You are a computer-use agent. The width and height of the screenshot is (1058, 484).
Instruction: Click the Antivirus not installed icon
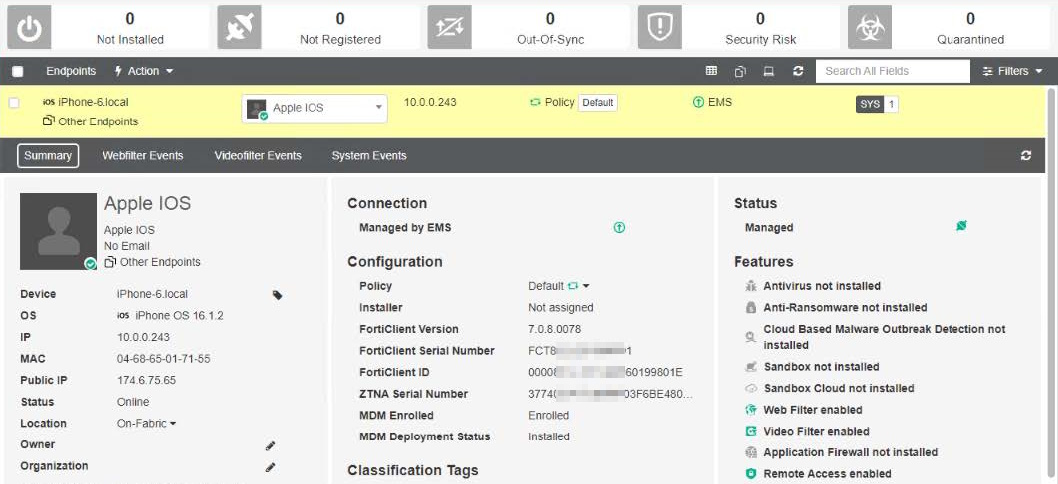[x=751, y=286]
